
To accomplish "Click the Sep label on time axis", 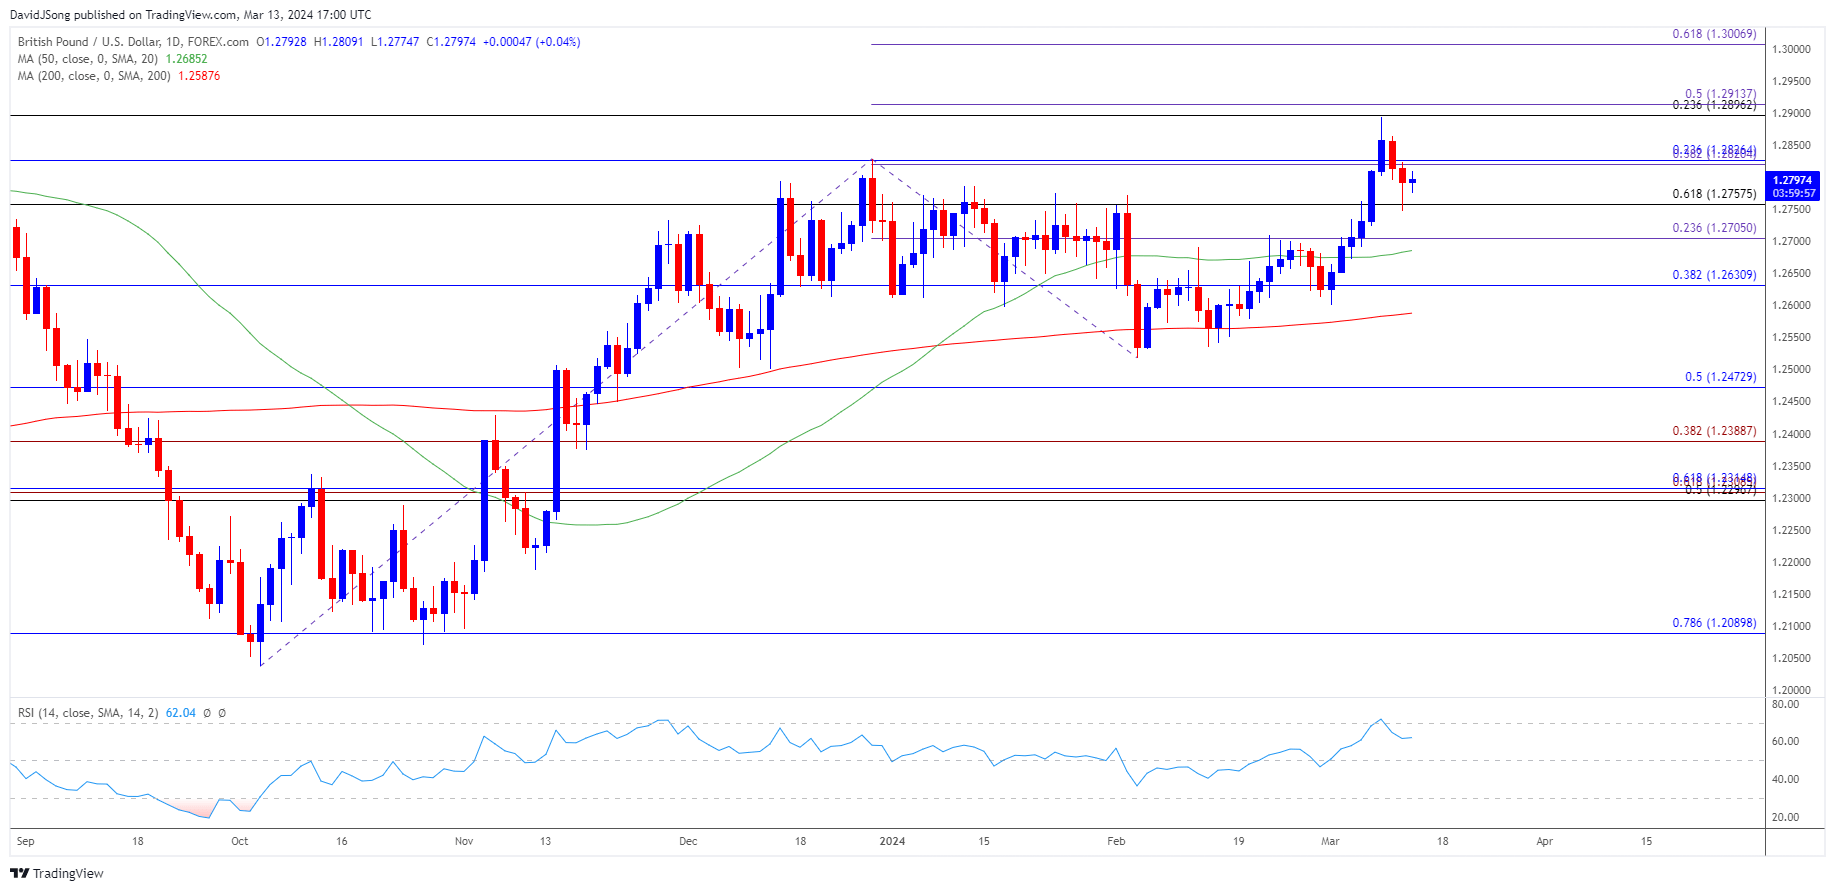I will tap(26, 841).
